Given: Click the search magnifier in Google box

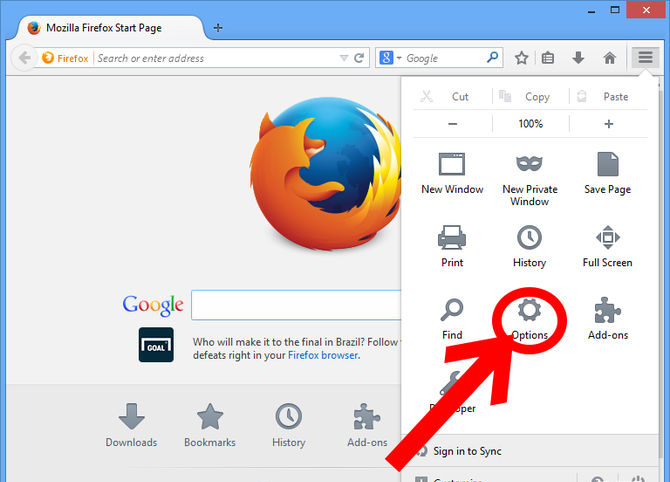Looking at the screenshot, I should pyautogui.click(x=492, y=57).
